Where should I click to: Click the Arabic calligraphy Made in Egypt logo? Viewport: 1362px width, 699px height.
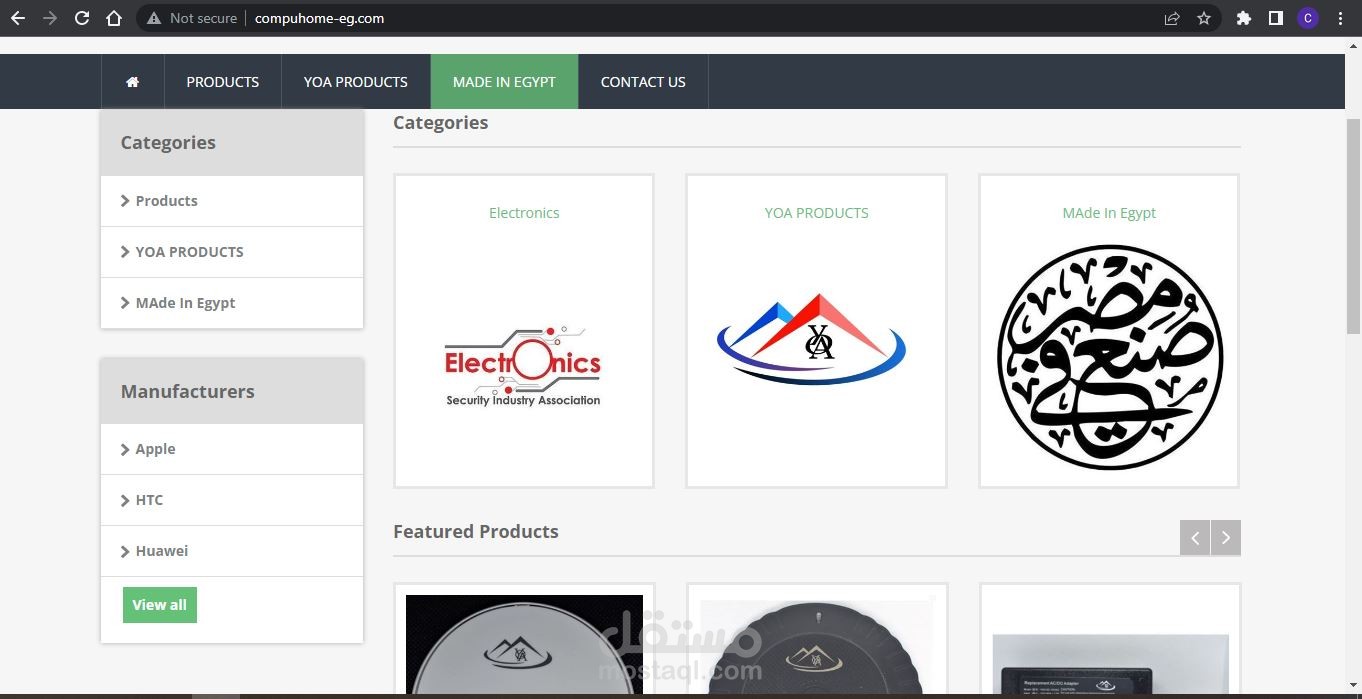[1110, 357]
